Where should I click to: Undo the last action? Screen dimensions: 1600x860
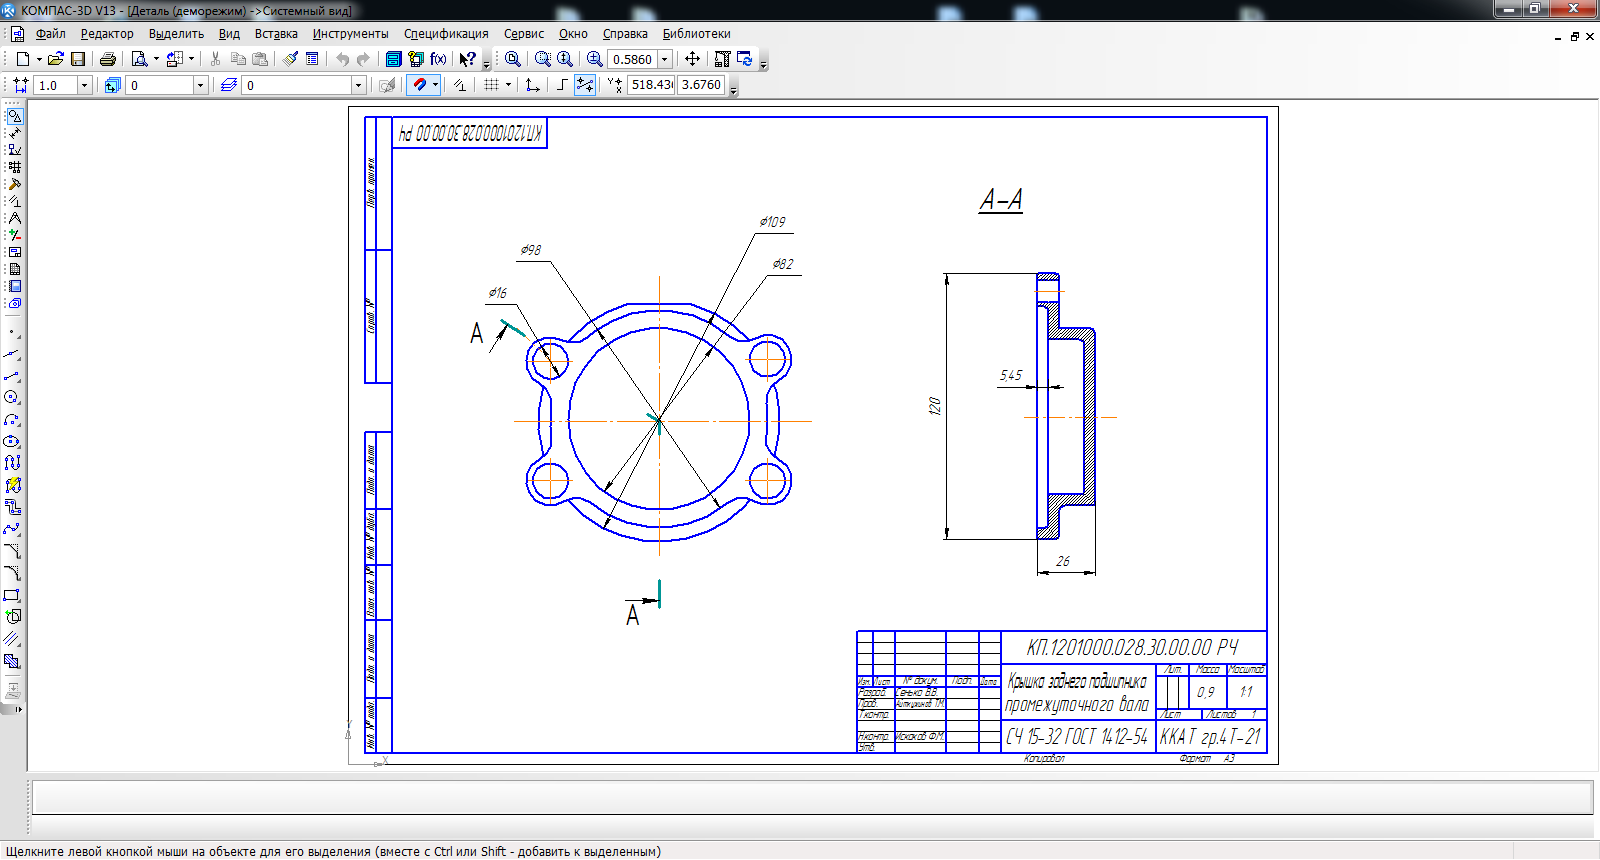coord(342,59)
